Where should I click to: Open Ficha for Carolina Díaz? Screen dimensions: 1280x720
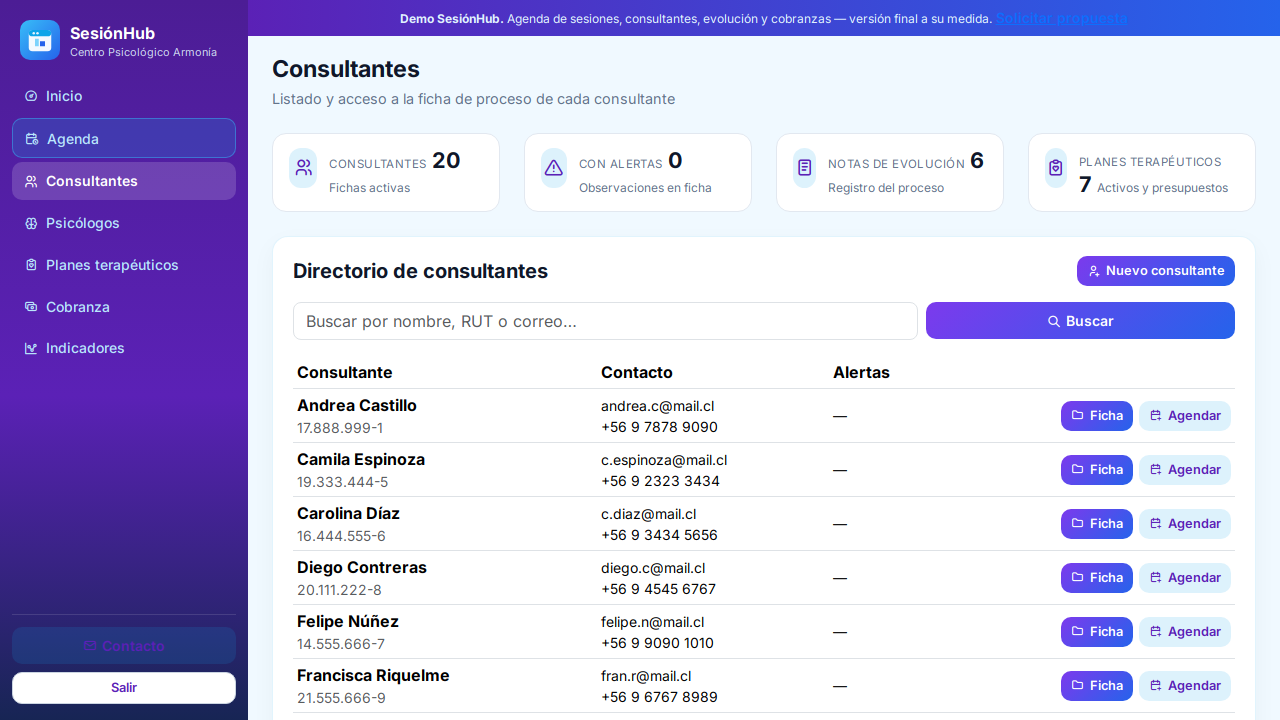(x=1097, y=524)
